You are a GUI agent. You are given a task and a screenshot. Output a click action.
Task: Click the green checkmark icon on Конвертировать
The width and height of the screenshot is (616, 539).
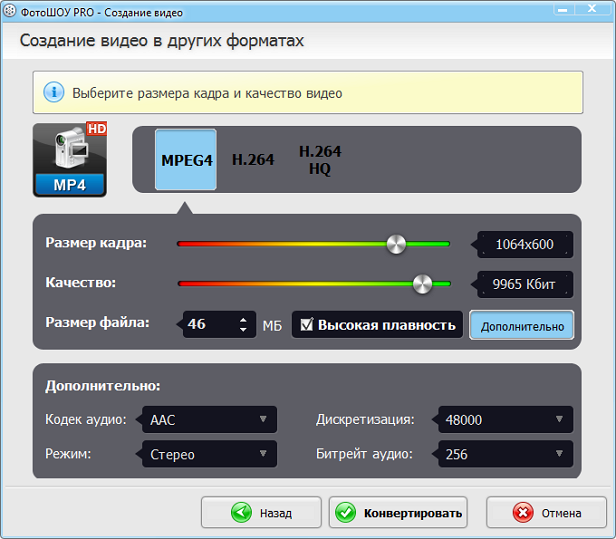pos(346,512)
